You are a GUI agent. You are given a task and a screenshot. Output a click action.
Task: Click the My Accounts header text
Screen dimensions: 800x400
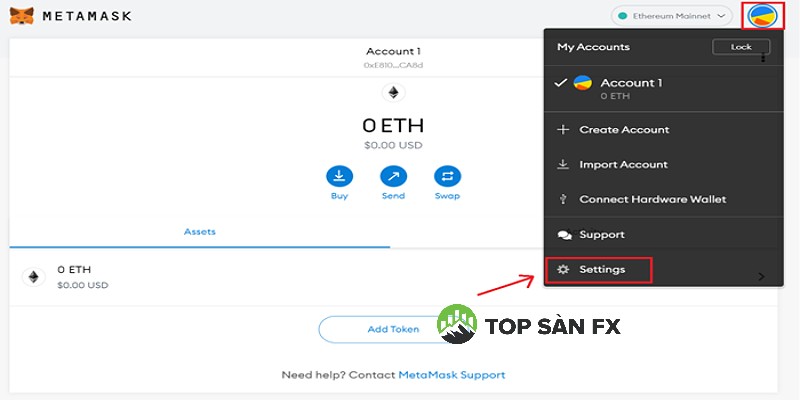point(593,47)
